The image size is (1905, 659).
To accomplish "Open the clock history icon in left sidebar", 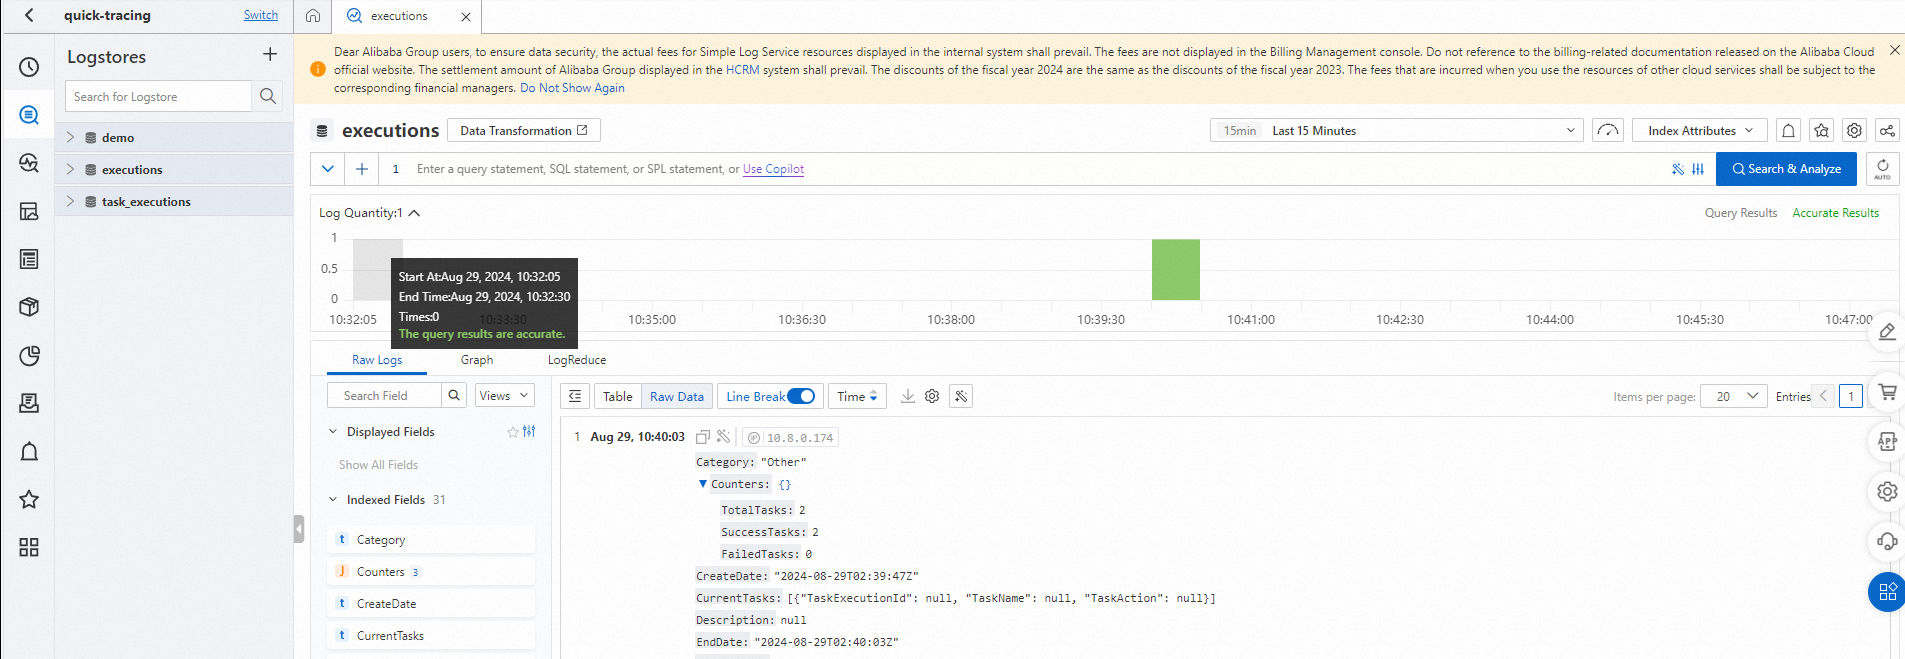I will click(x=29, y=67).
